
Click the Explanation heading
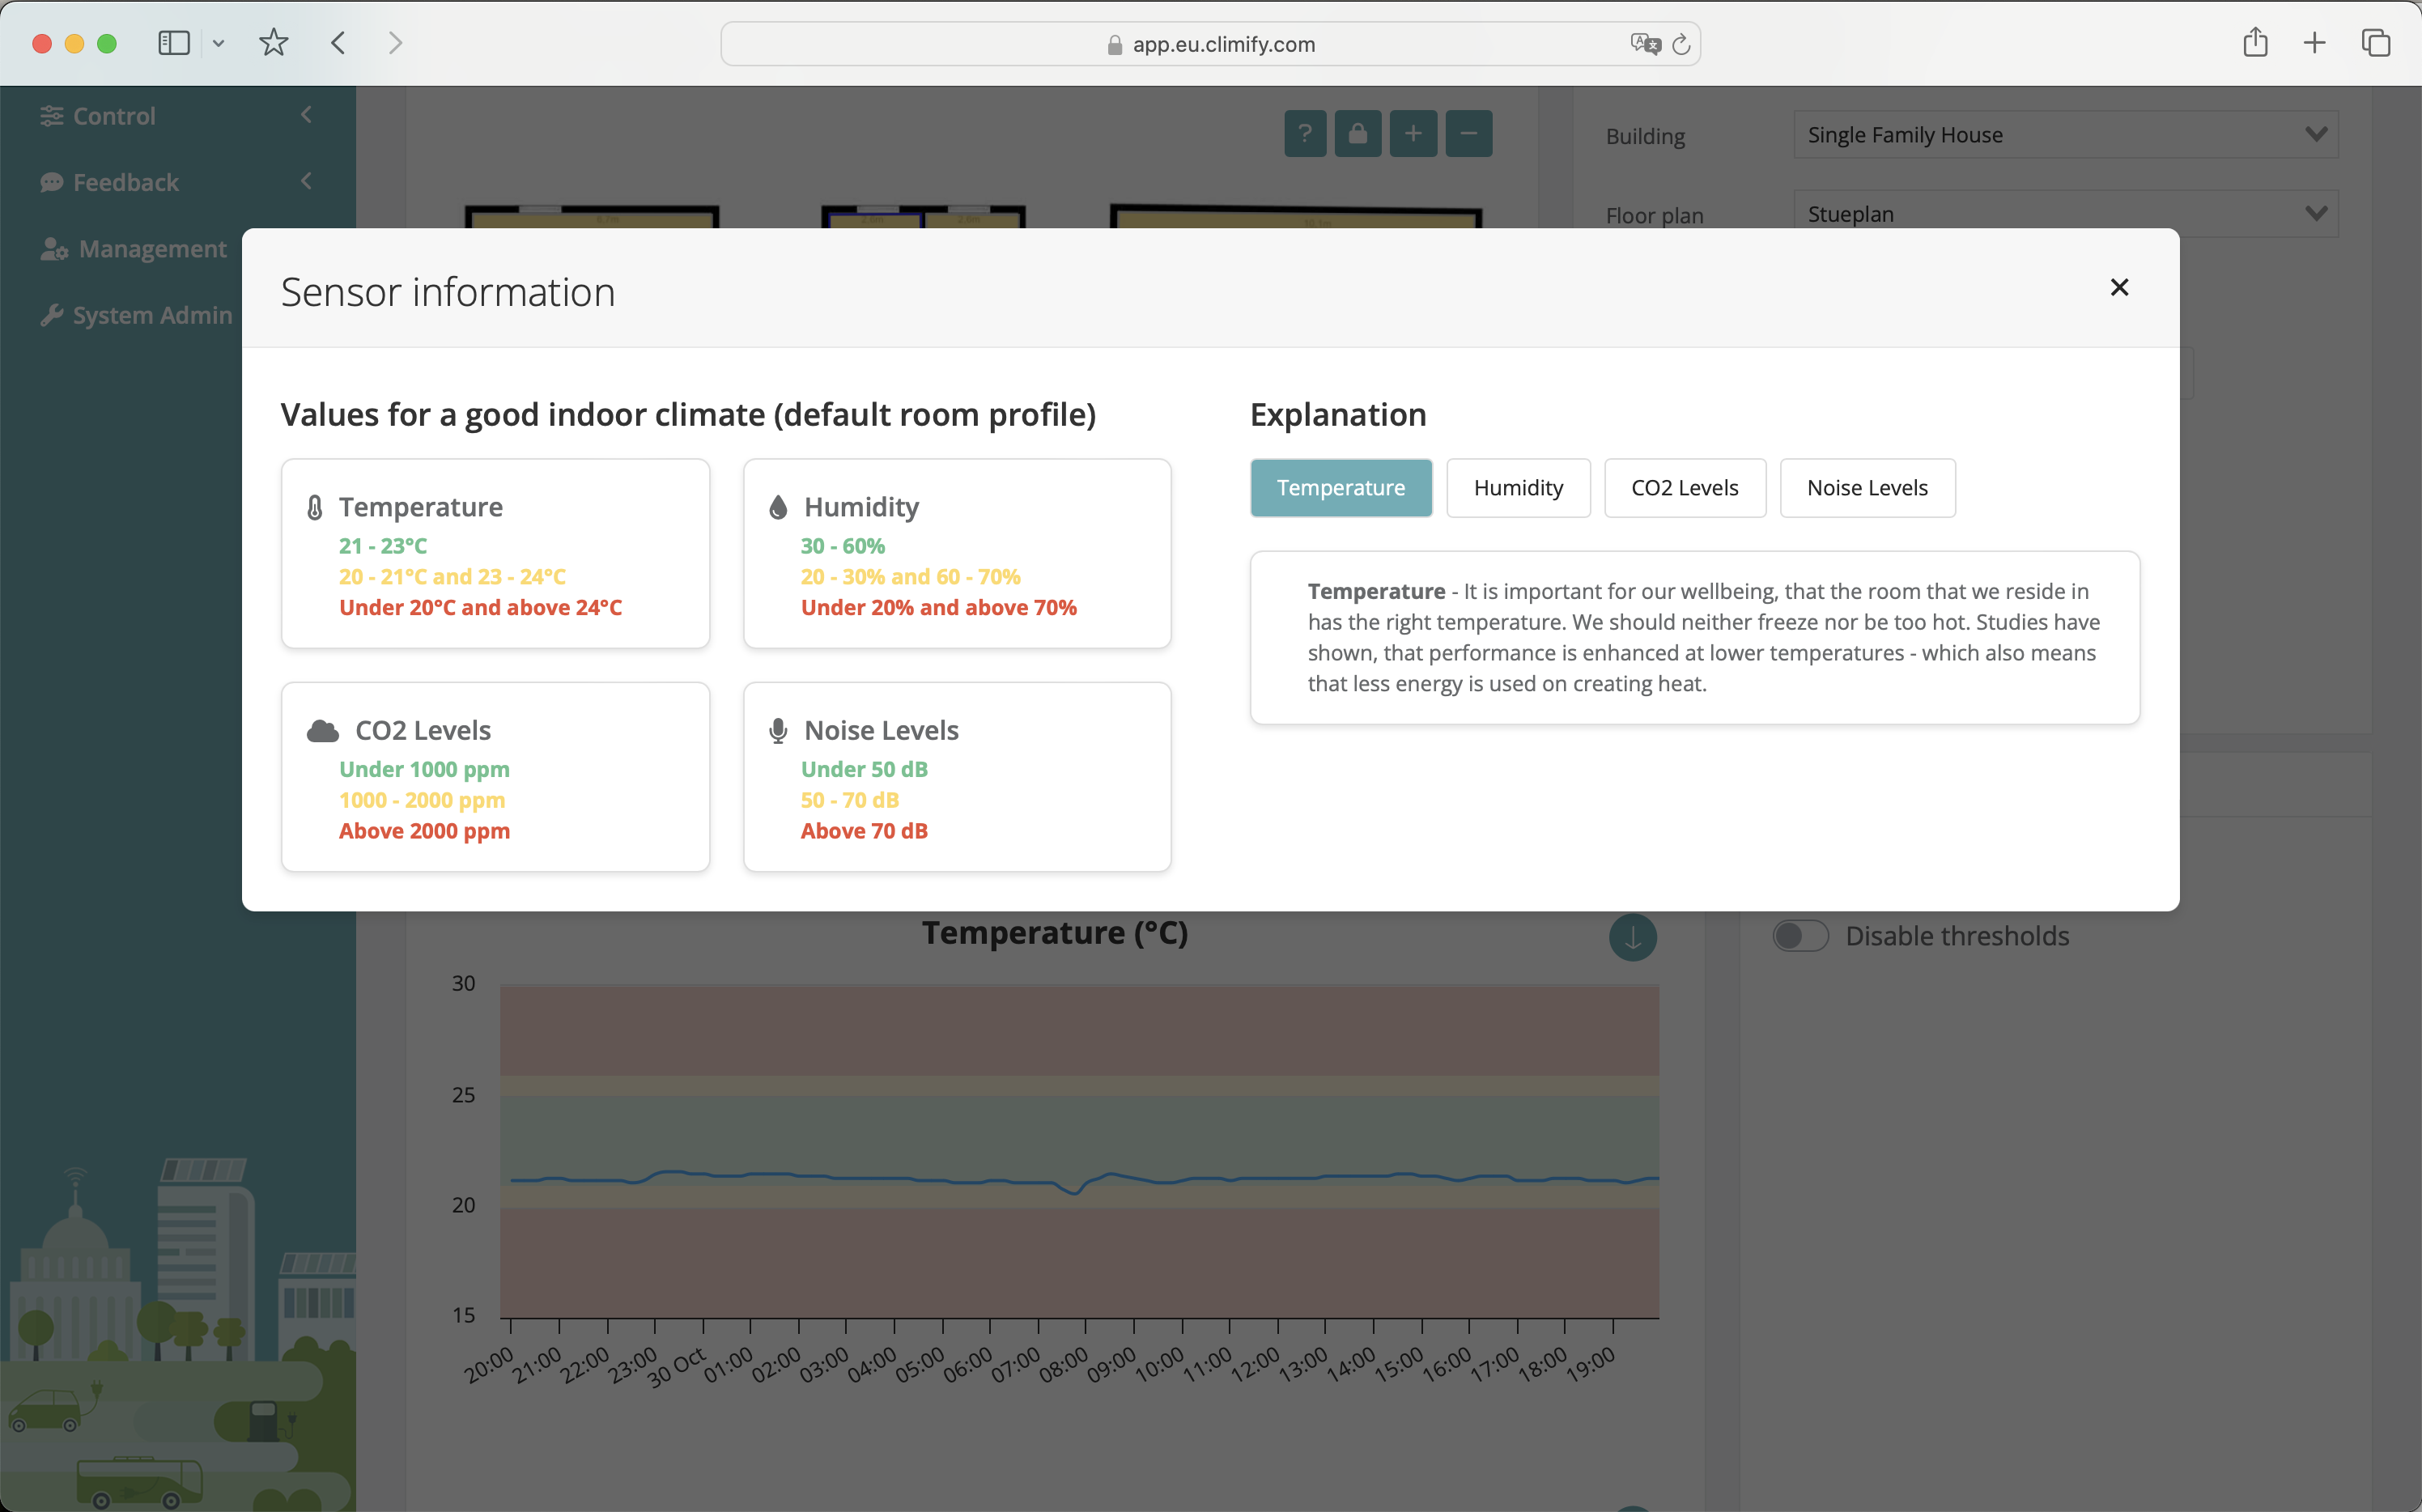click(x=1338, y=415)
